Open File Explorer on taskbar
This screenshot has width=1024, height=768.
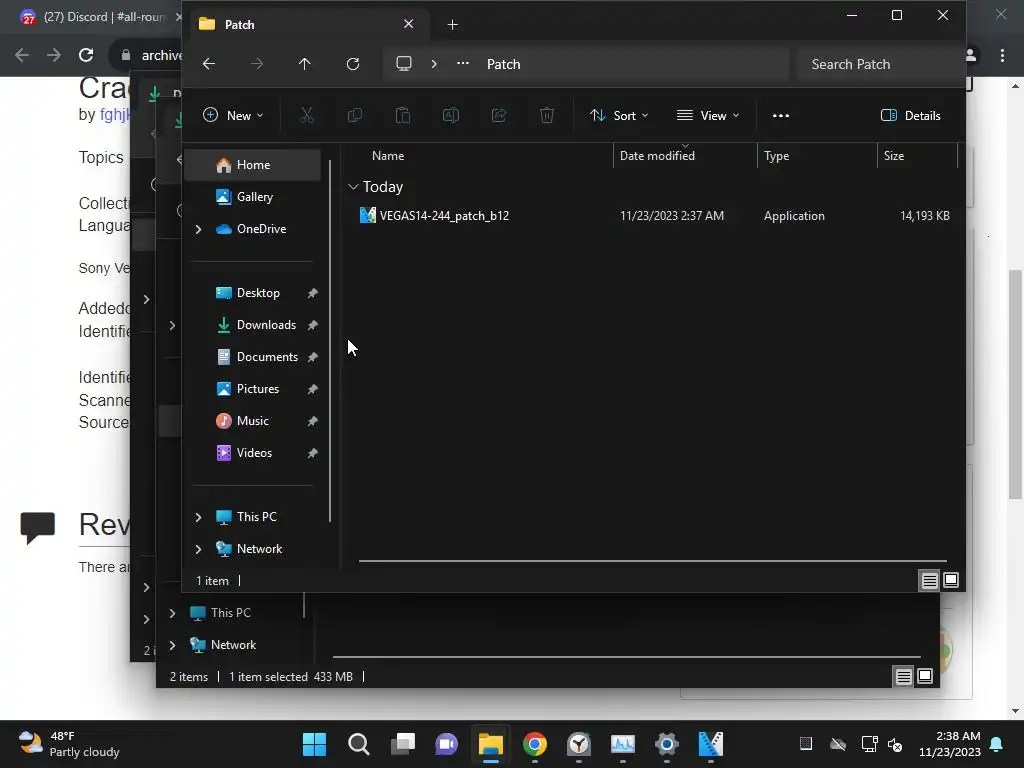tap(490, 744)
